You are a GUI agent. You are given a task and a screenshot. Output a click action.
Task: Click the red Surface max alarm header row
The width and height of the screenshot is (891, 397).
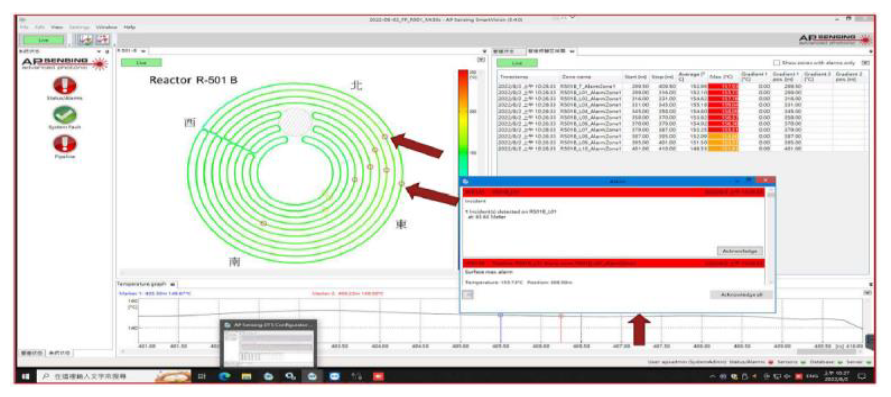pos(614,264)
